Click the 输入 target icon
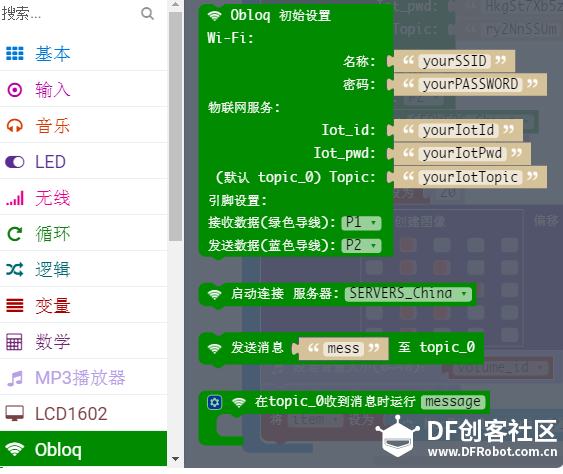Viewport: 563px width, 474px height. [15, 90]
